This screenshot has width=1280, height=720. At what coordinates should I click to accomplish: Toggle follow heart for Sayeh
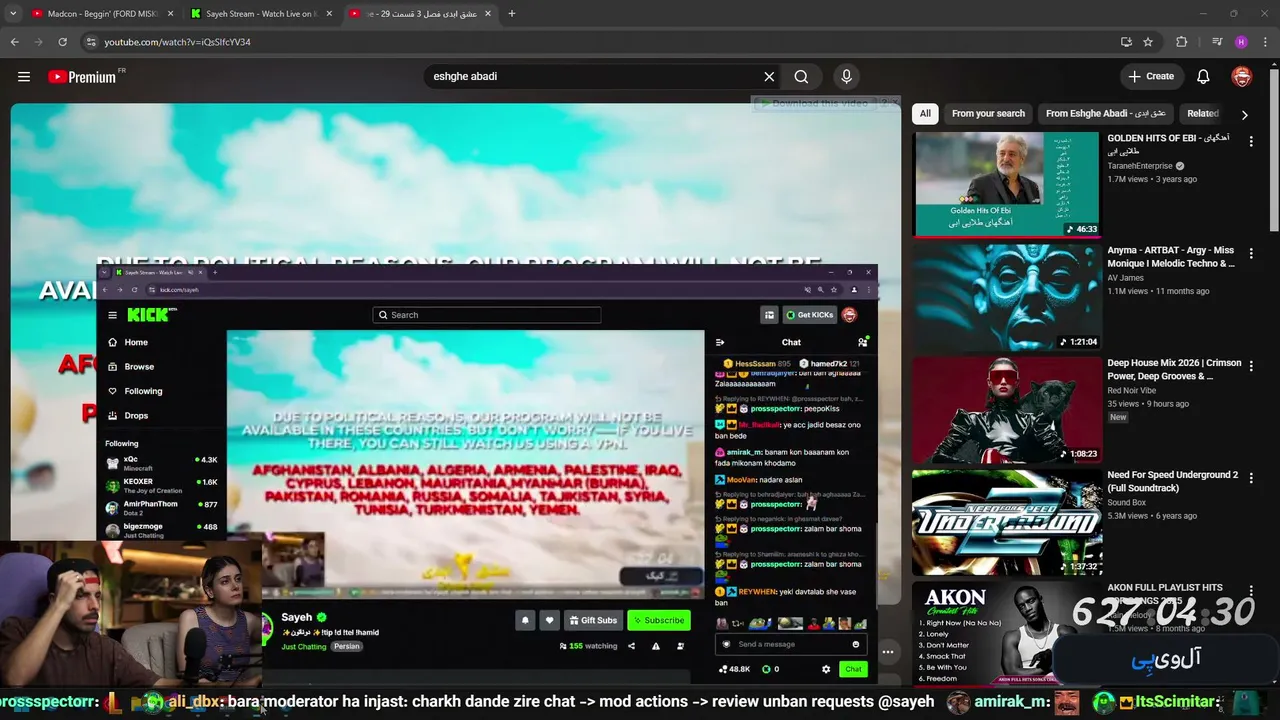pyautogui.click(x=549, y=620)
